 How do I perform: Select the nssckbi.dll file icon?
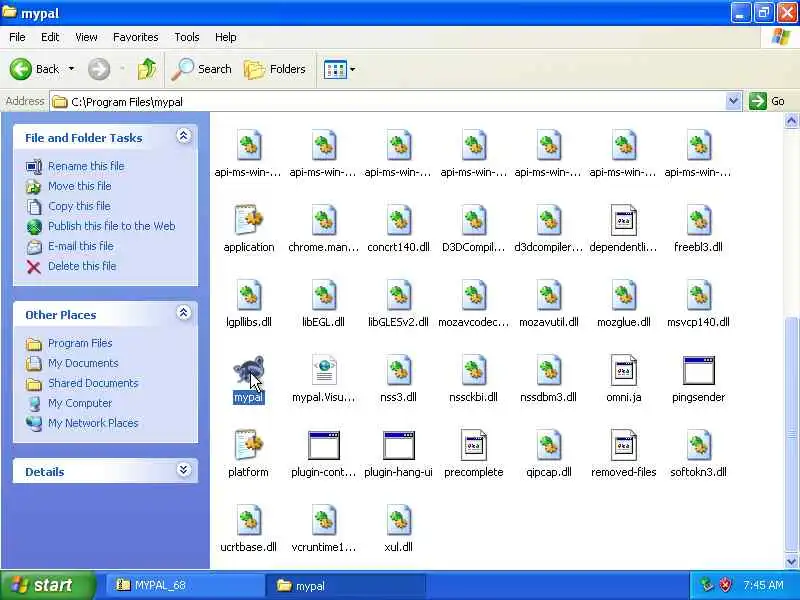coord(473,370)
